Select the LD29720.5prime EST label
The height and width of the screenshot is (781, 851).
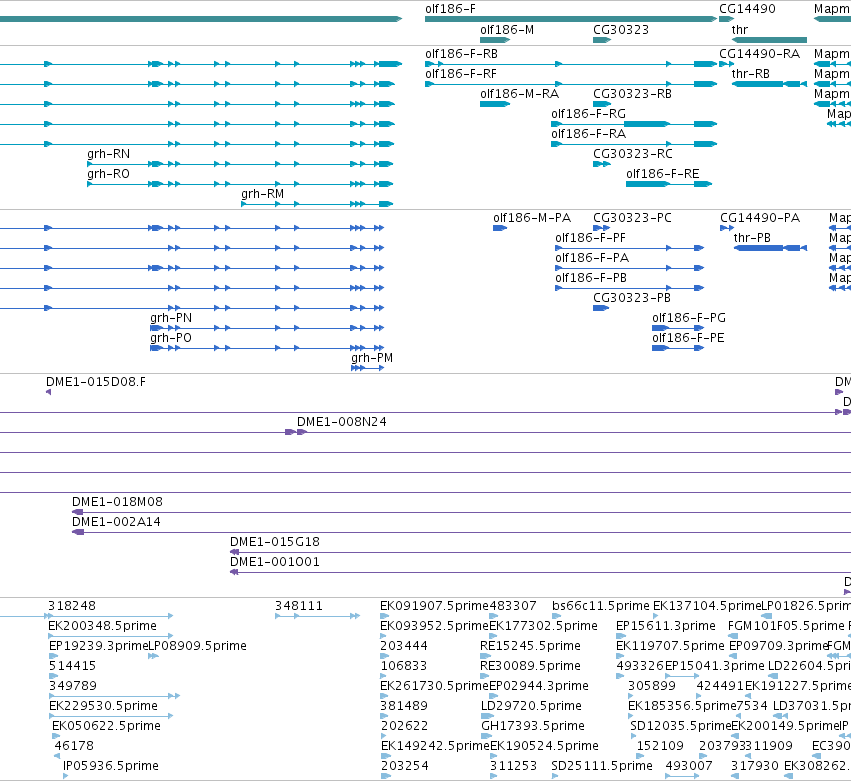[531, 707]
